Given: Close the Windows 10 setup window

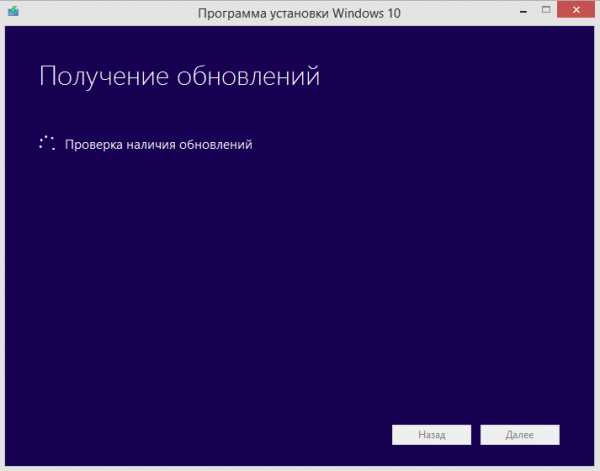Looking at the screenshot, I should tap(576, 10).
